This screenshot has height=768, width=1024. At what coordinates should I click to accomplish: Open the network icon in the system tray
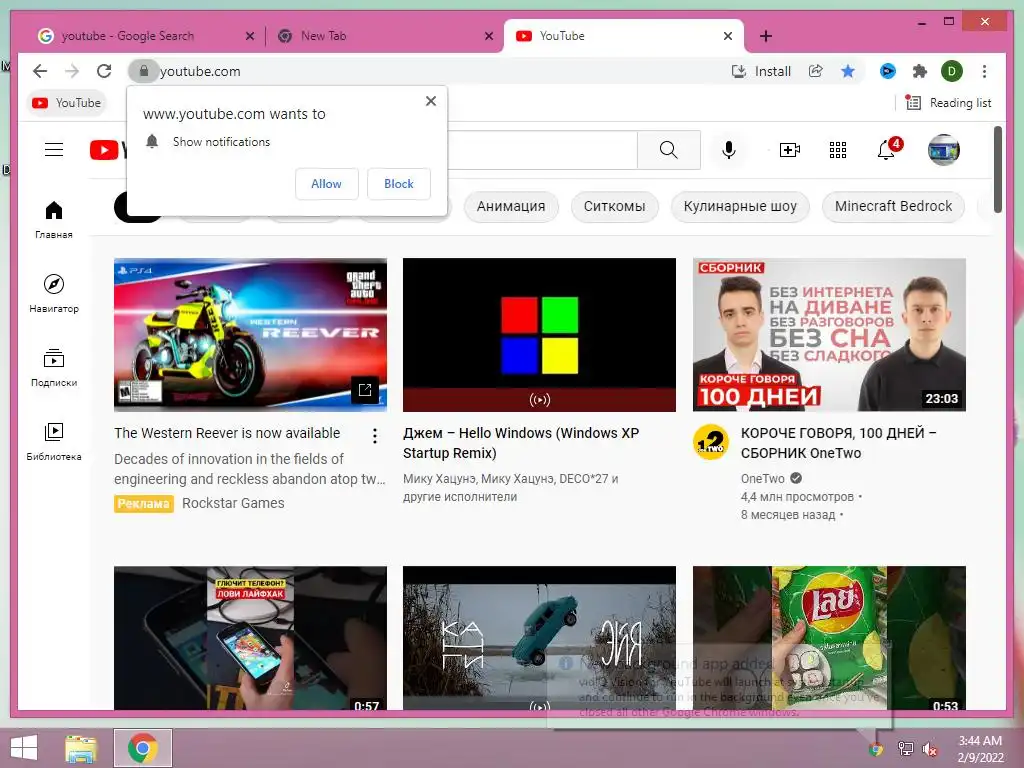[905, 748]
